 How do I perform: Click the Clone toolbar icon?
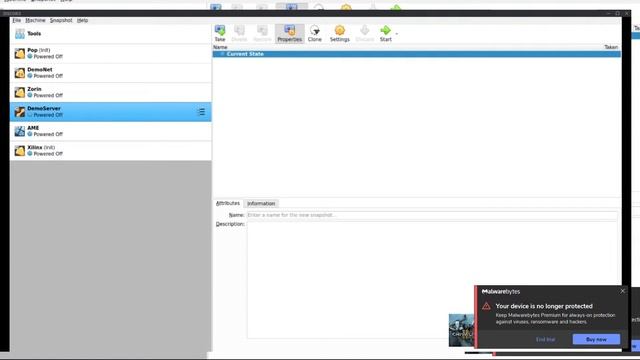point(315,33)
